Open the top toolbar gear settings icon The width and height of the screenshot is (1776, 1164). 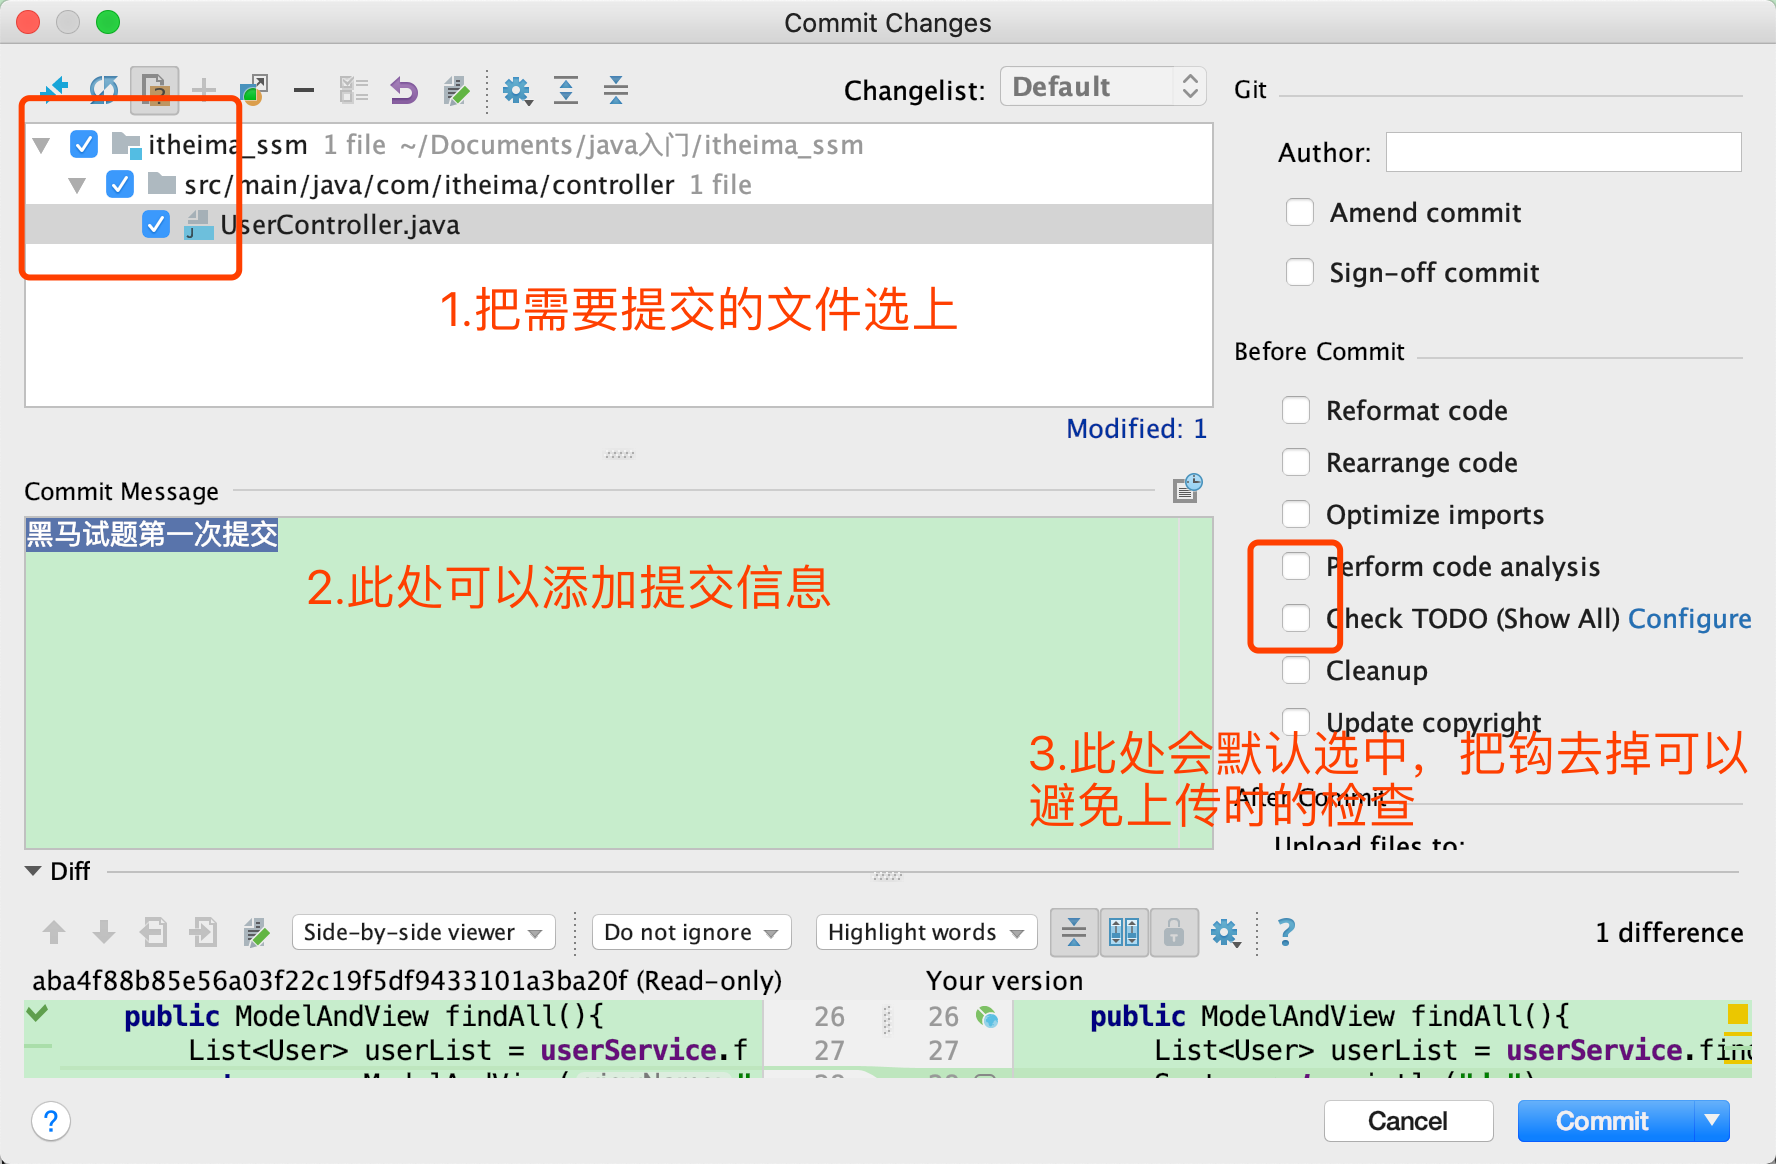point(517,91)
